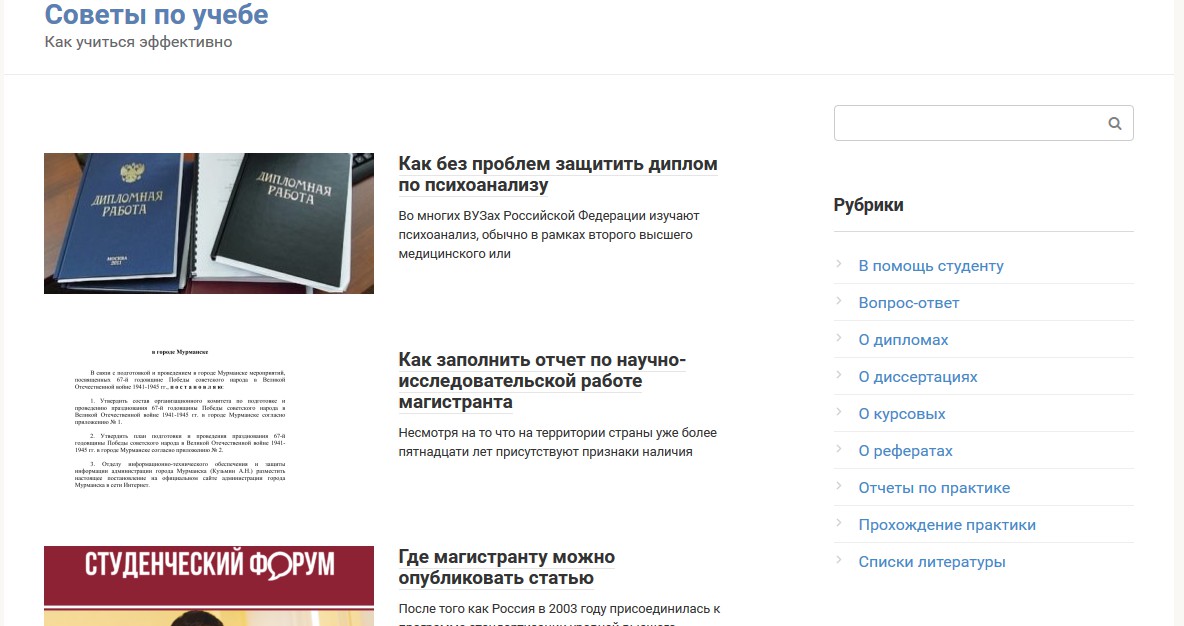
Task: Click excerpt beginning 'Во многих ВУЗах Российской Федерации'
Action: 549,235
